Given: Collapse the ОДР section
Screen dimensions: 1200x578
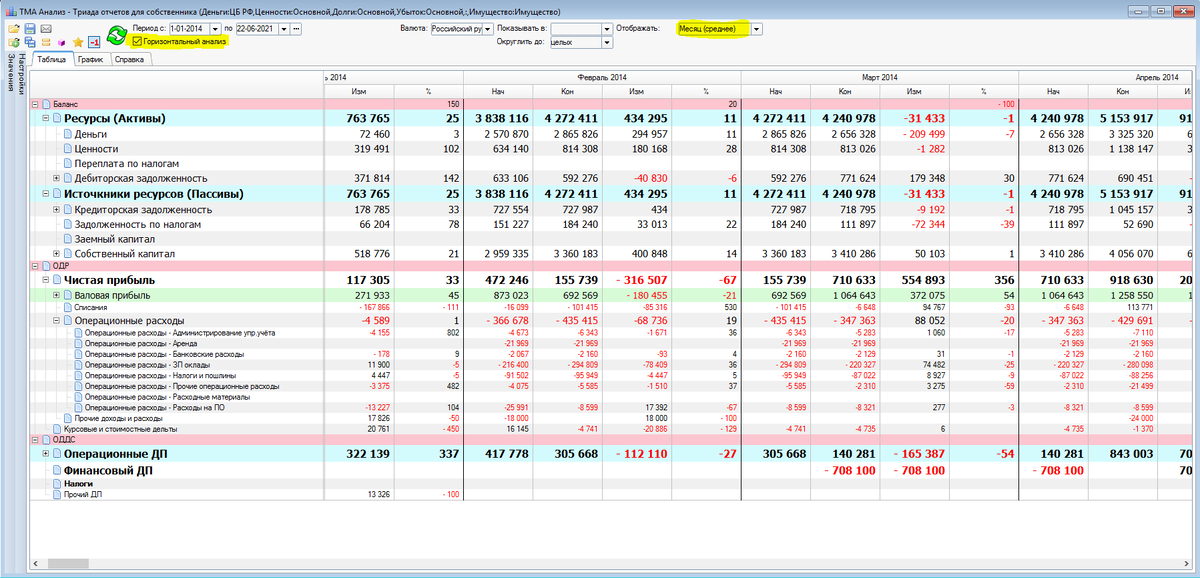Looking at the screenshot, I should [34, 267].
